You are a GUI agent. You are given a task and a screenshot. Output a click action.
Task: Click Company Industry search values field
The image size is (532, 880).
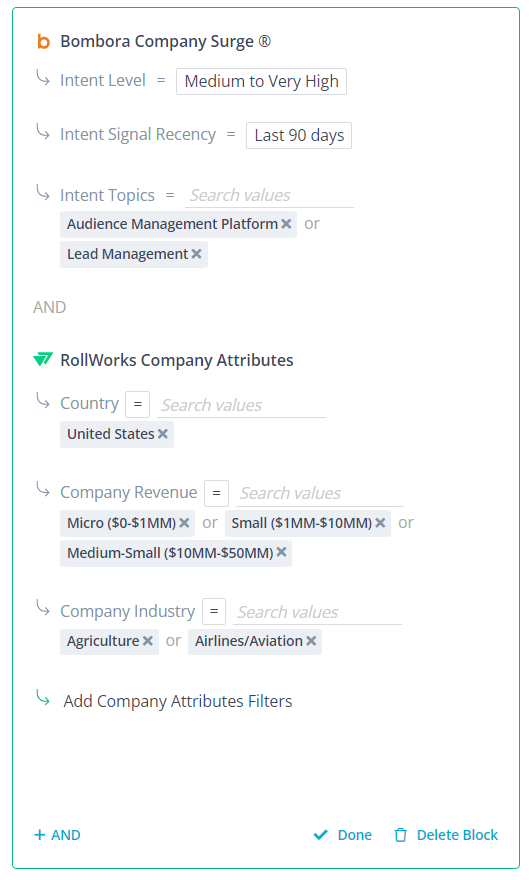(318, 612)
